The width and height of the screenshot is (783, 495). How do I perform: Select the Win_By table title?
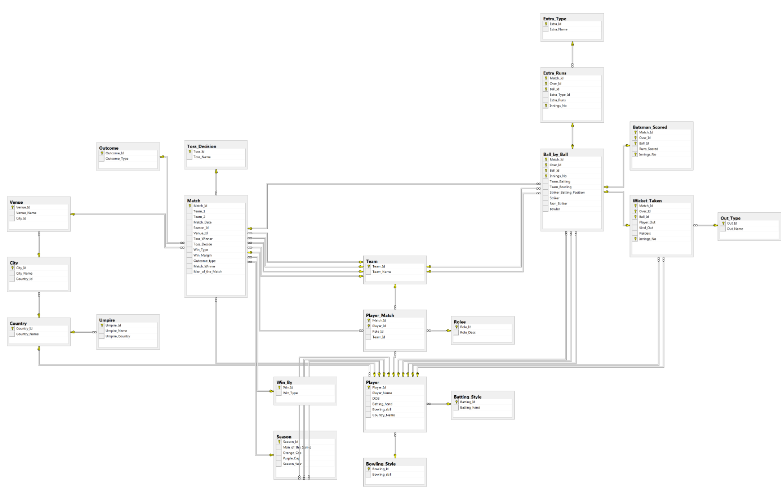tap(285, 383)
